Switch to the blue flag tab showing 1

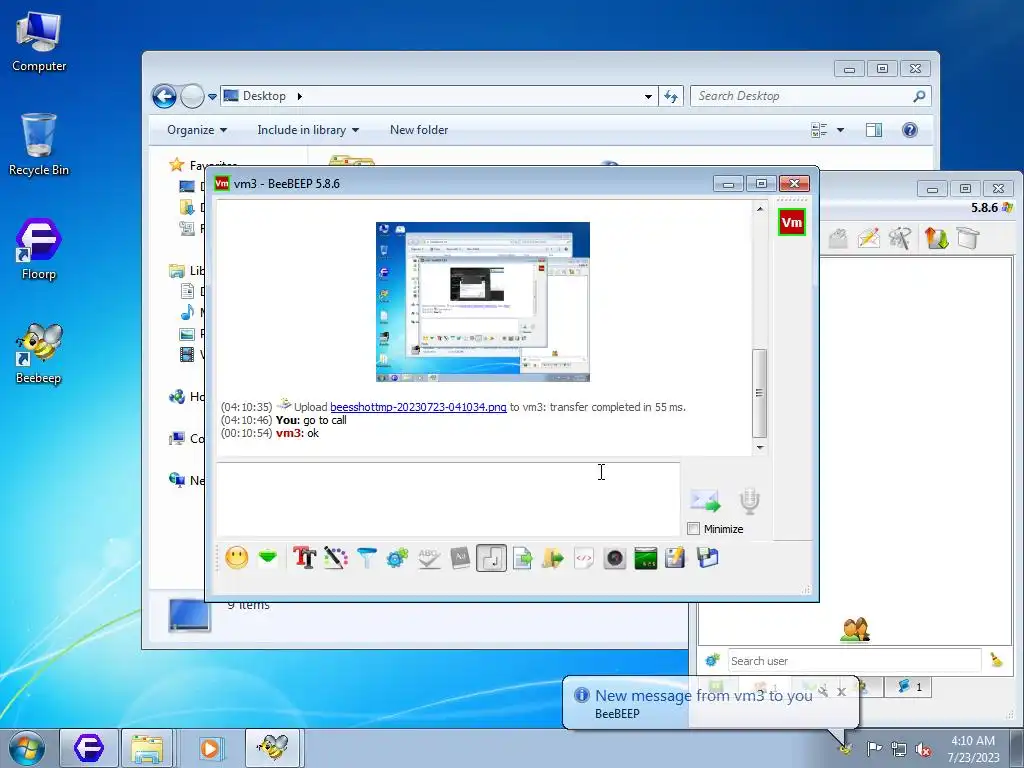pos(909,686)
